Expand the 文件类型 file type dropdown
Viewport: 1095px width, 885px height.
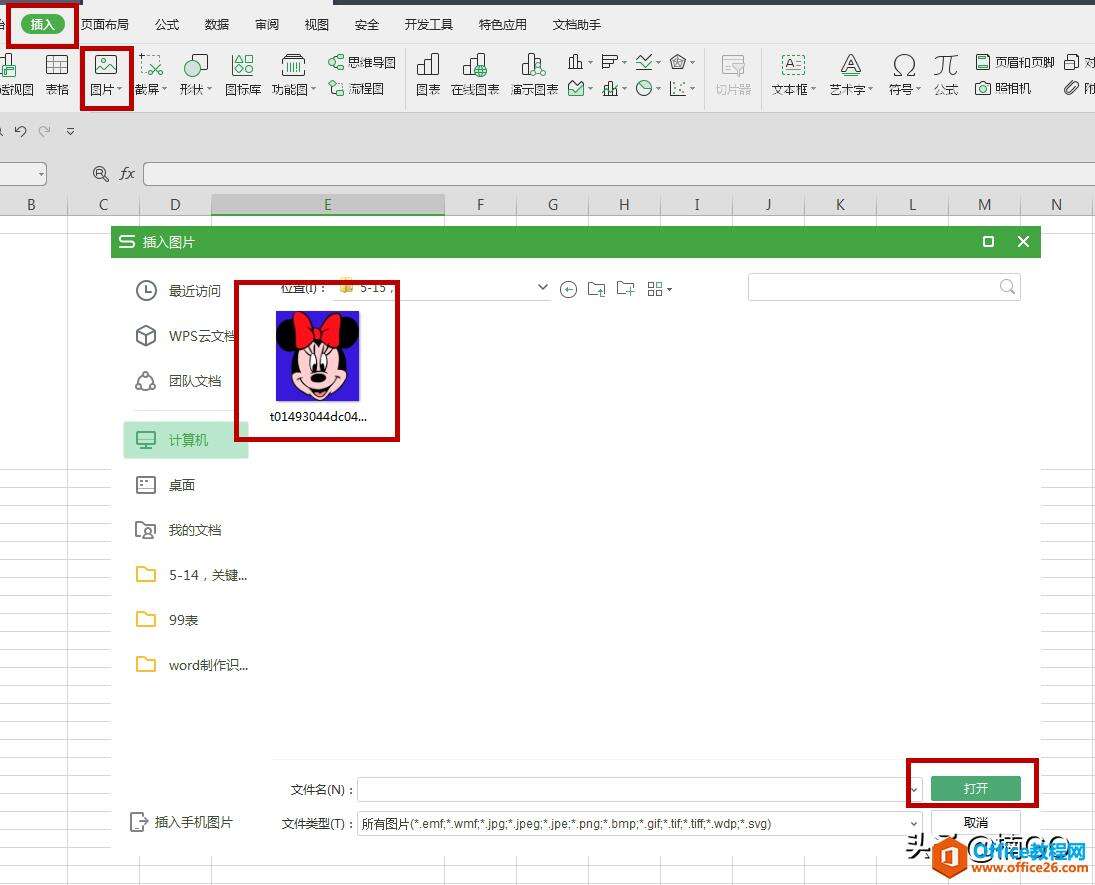[x=913, y=823]
